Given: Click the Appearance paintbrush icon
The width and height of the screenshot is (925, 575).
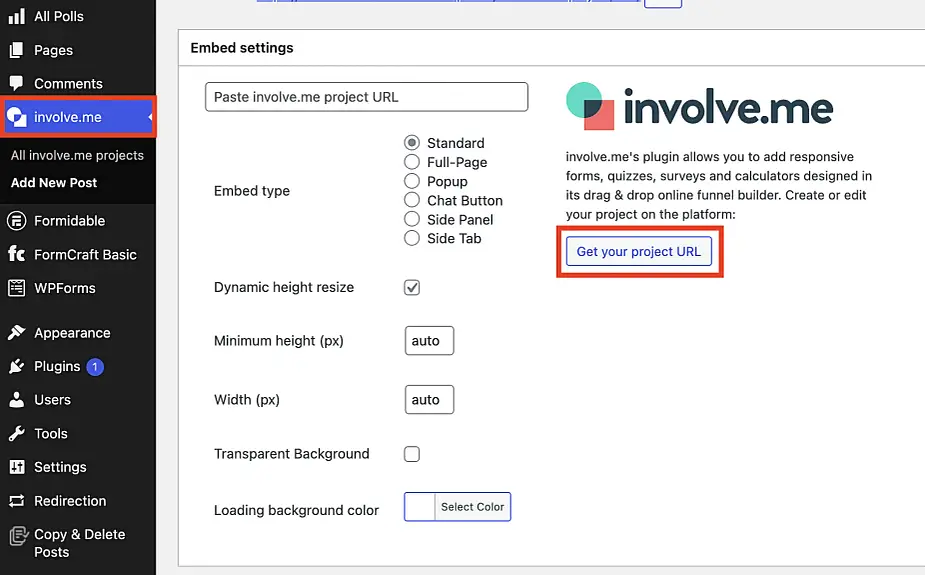Looking at the screenshot, I should tap(17, 333).
